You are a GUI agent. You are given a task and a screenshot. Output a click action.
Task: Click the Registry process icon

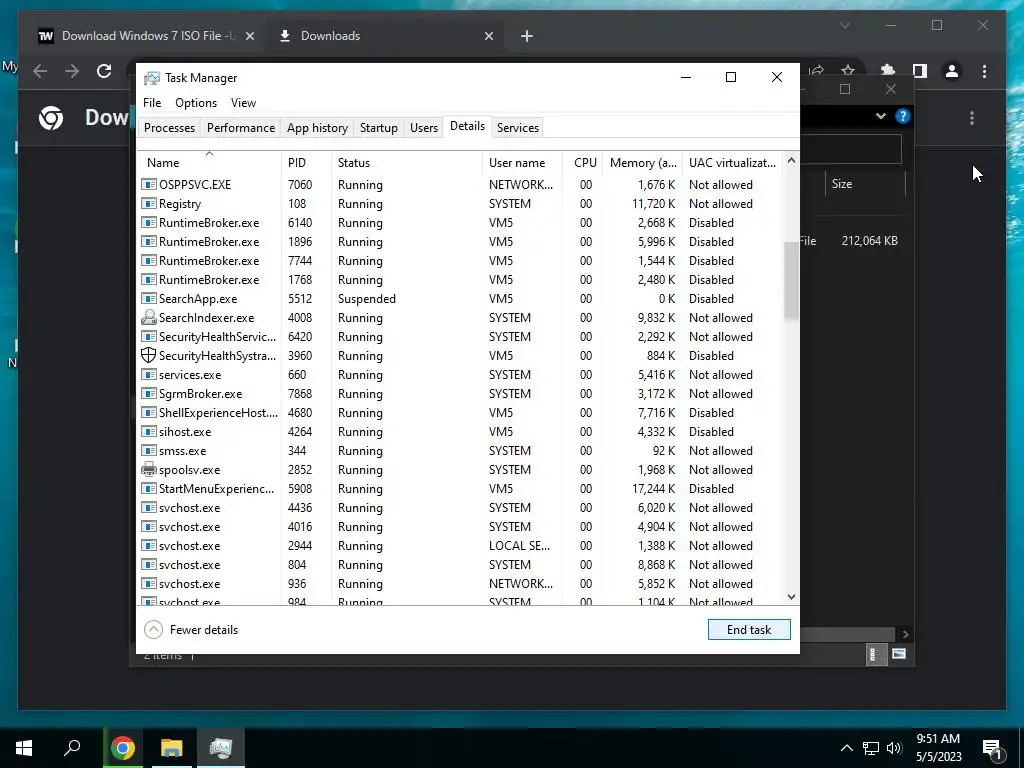tap(149, 204)
